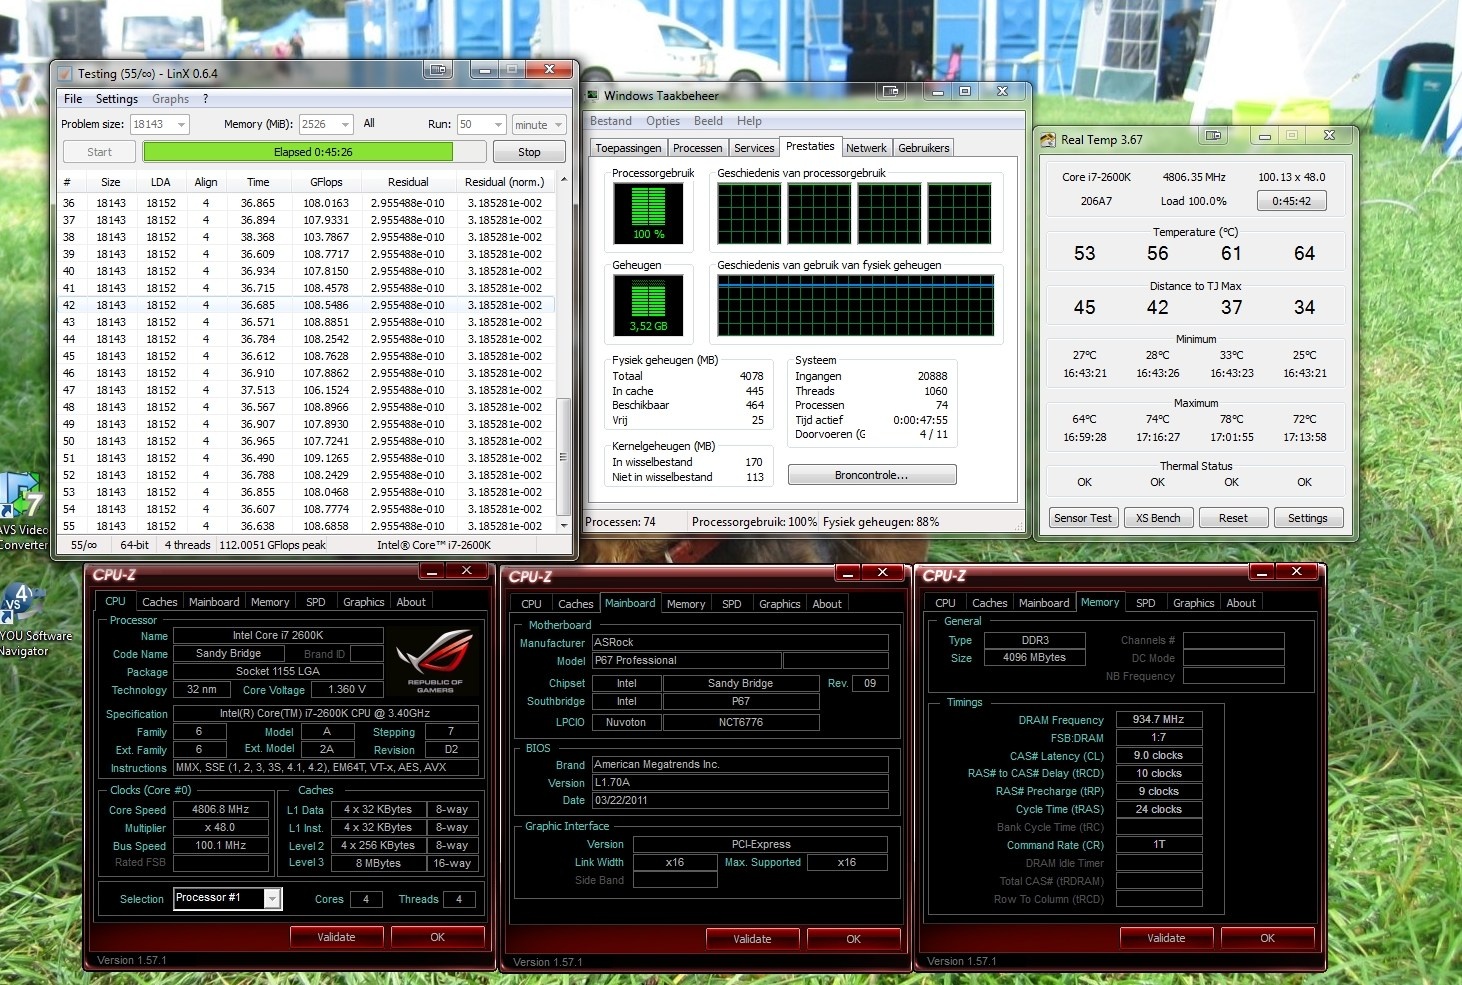The height and width of the screenshot is (985, 1462).
Task: Expand the minute unit dropdown in LinX
Action: click(558, 125)
